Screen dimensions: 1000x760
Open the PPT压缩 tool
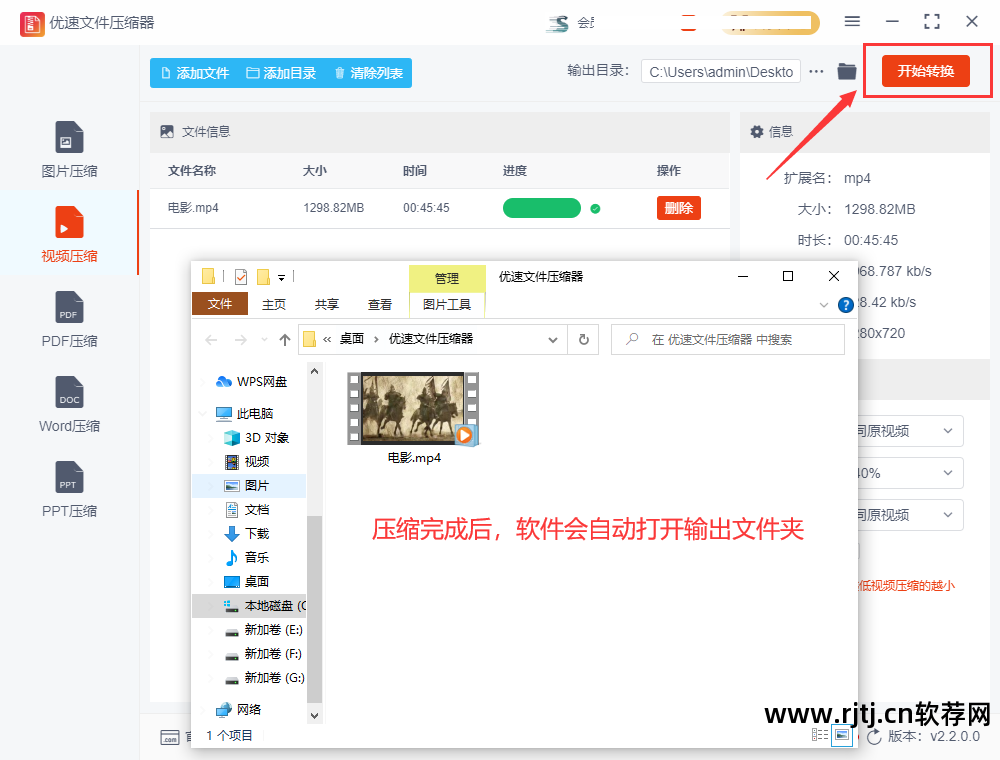tap(69, 489)
